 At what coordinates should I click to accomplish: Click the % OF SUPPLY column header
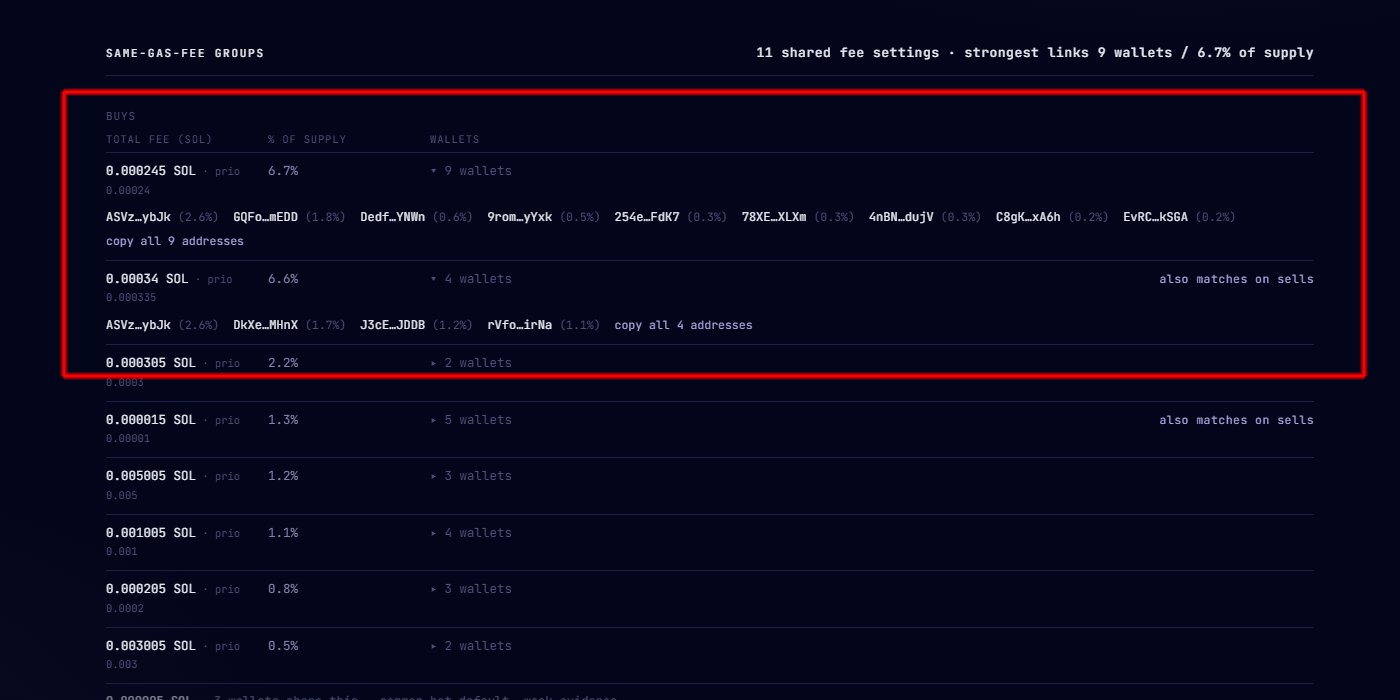(x=307, y=139)
